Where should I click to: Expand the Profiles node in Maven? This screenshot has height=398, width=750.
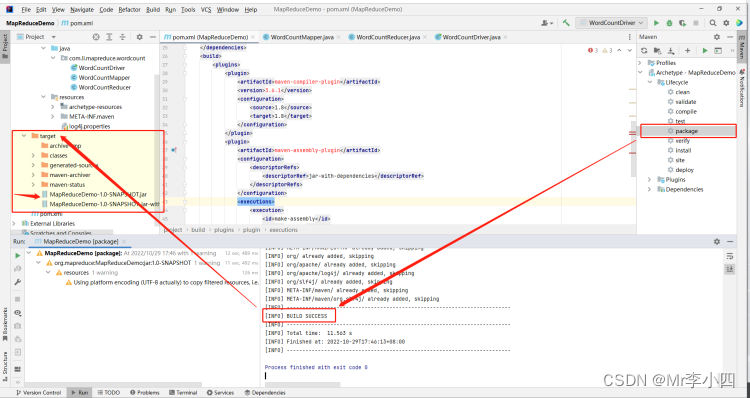640,63
